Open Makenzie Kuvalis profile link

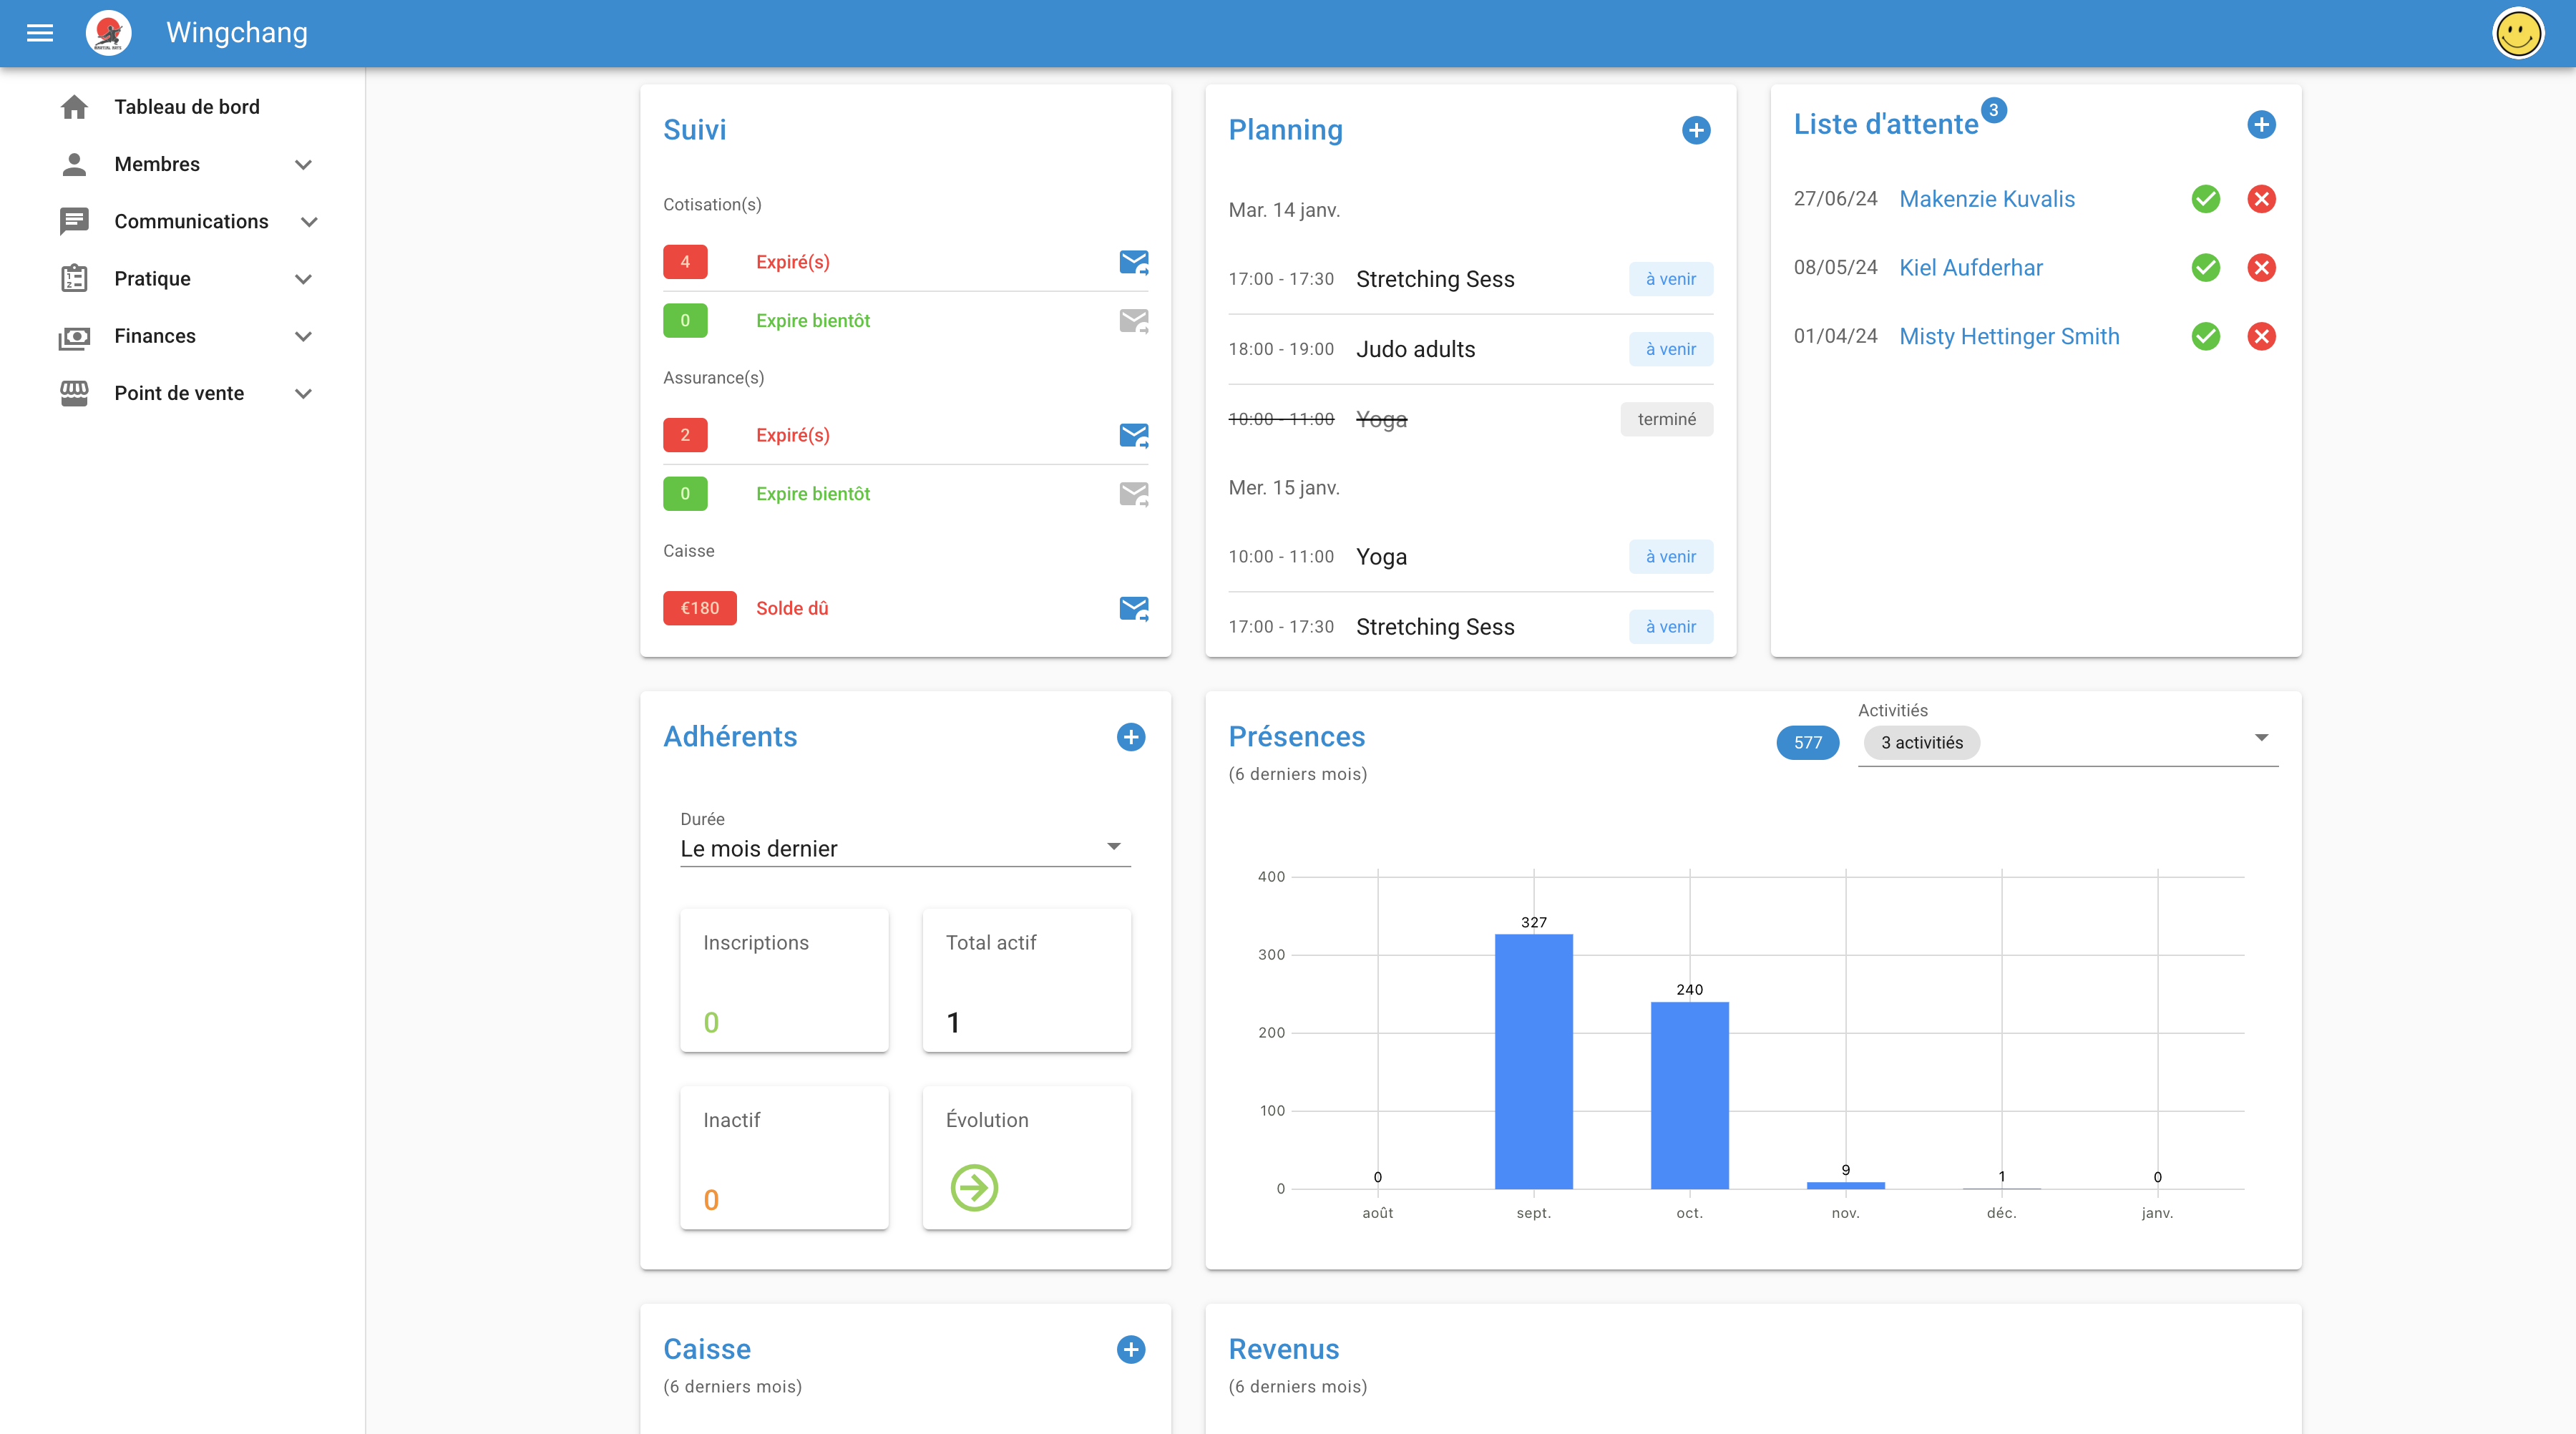pos(1987,199)
